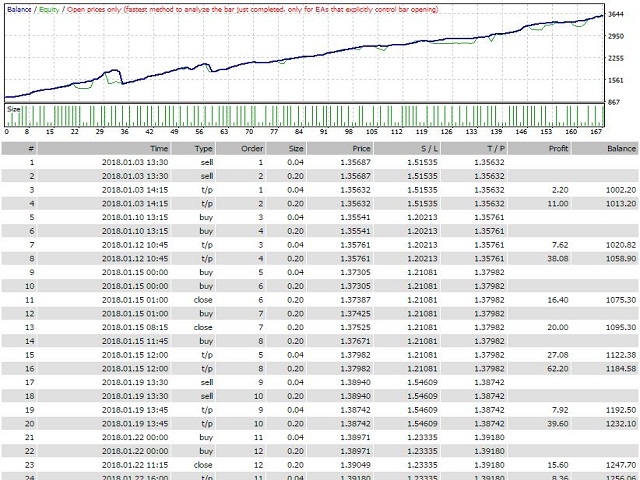Click the Profit column header

pyautogui.click(x=539, y=149)
